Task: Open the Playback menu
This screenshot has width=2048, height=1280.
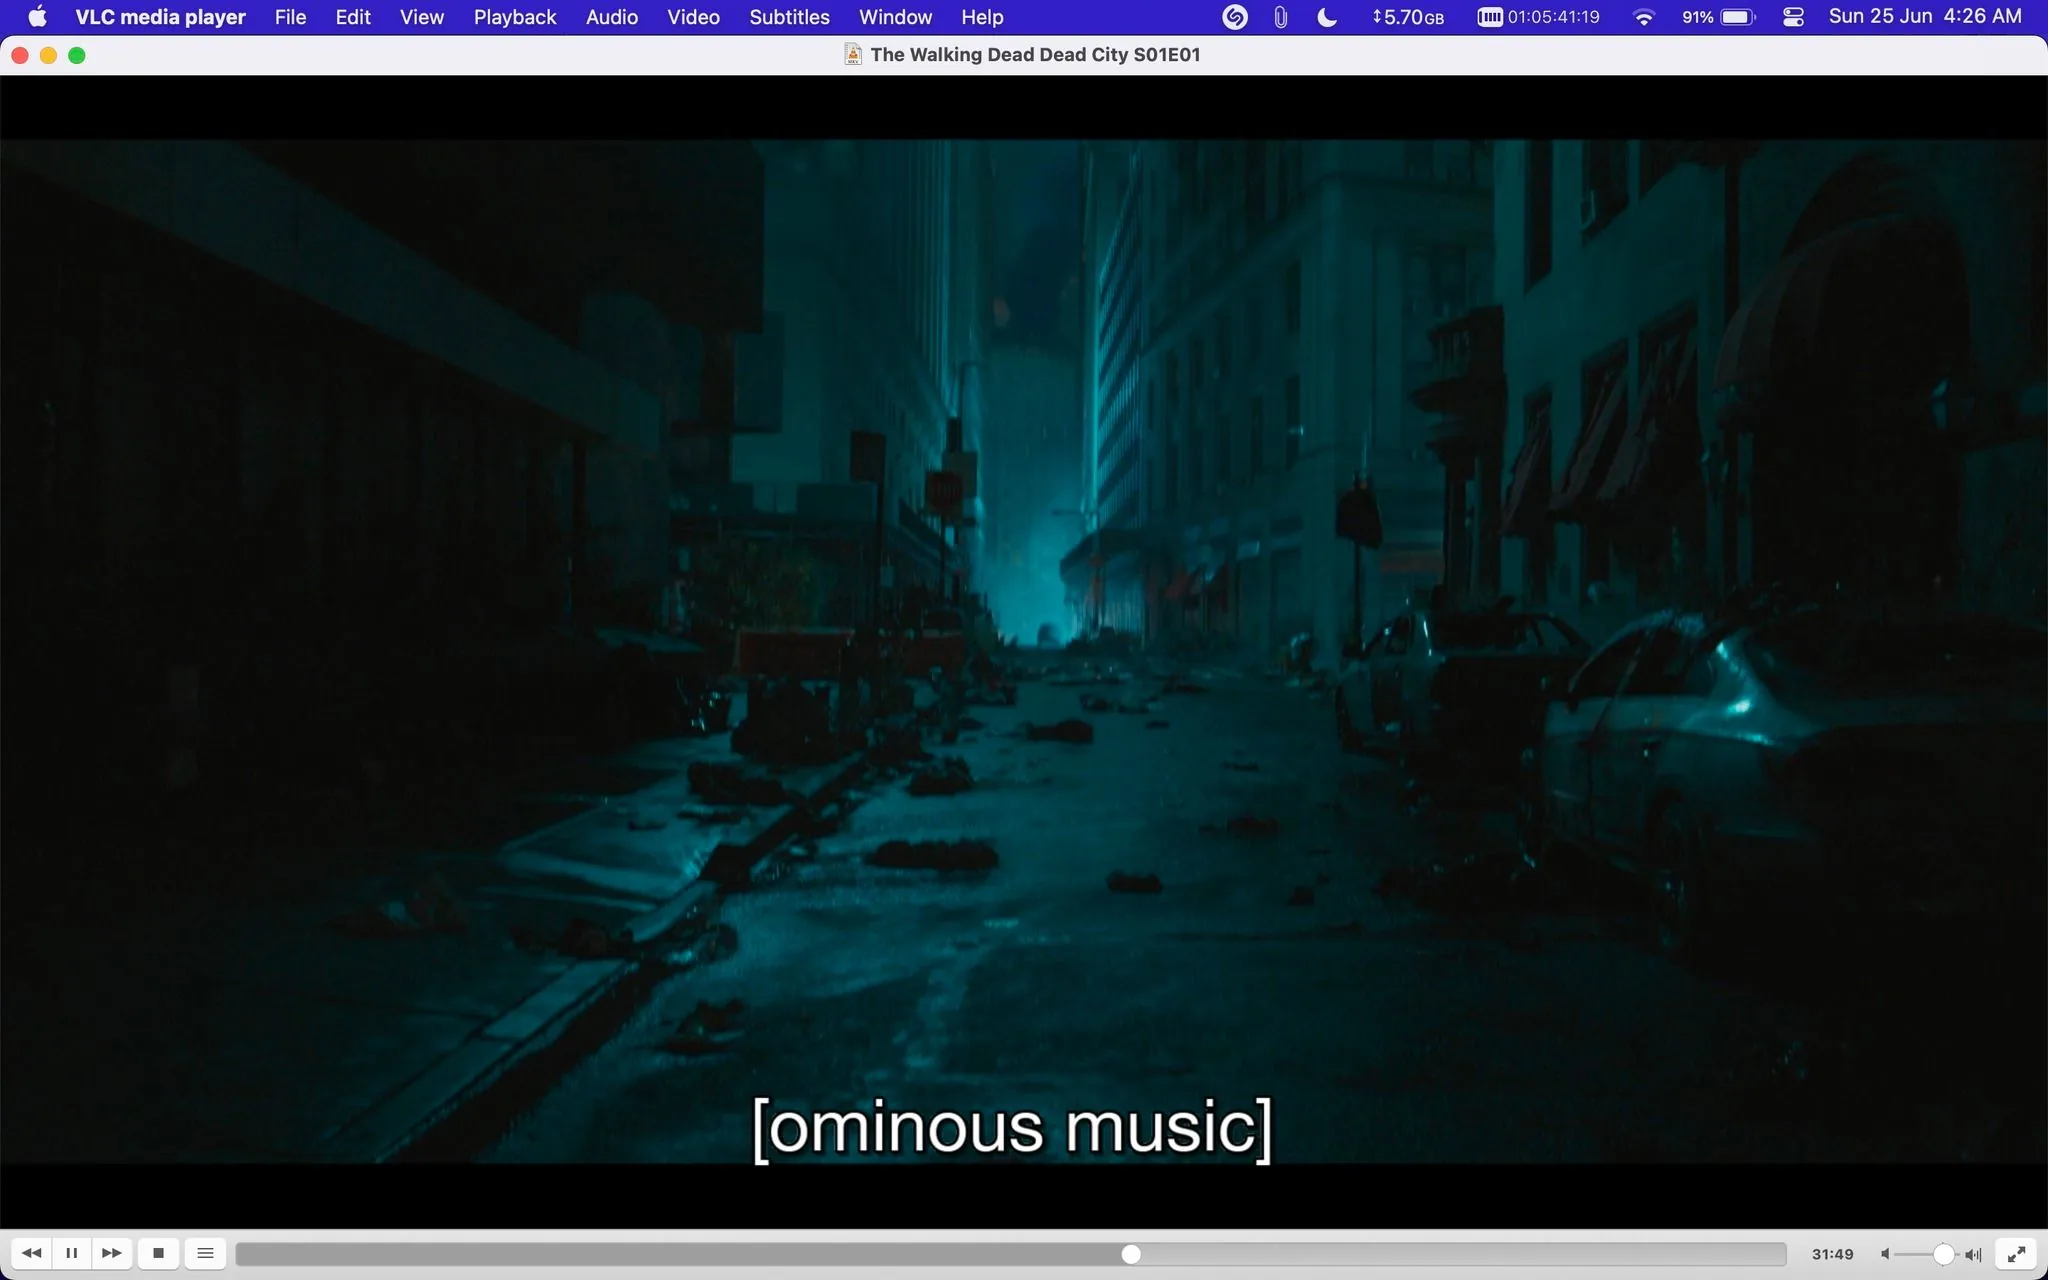Action: [514, 17]
